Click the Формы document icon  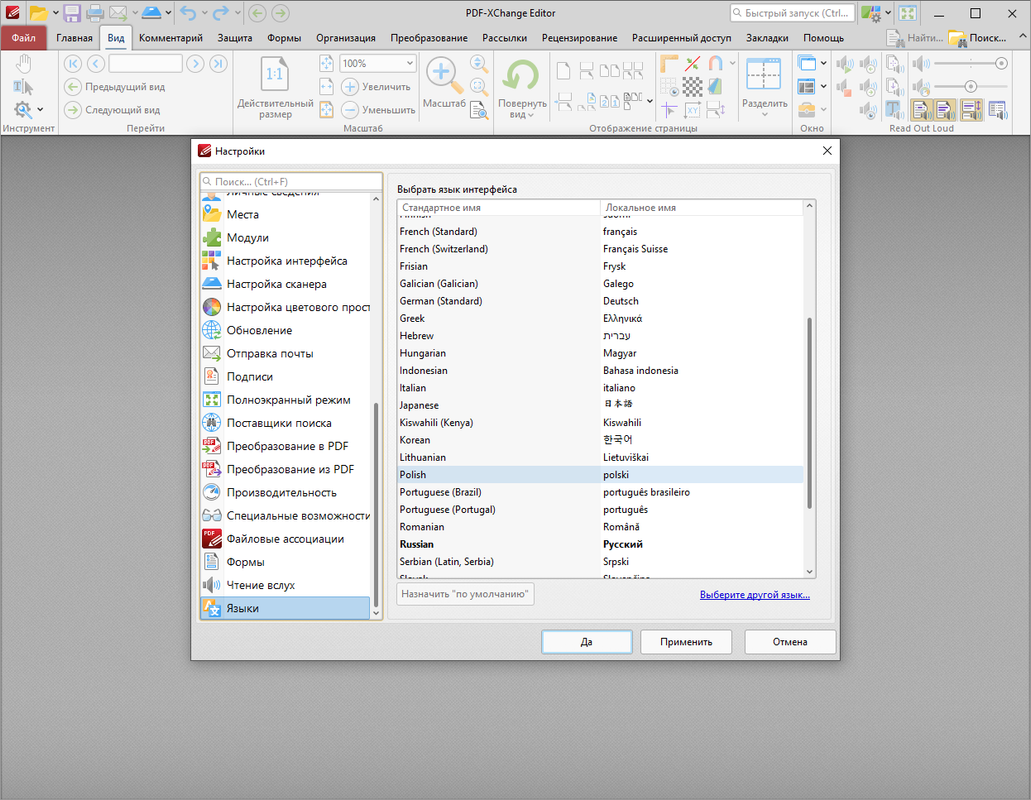pyautogui.click(x=212, y=562)
